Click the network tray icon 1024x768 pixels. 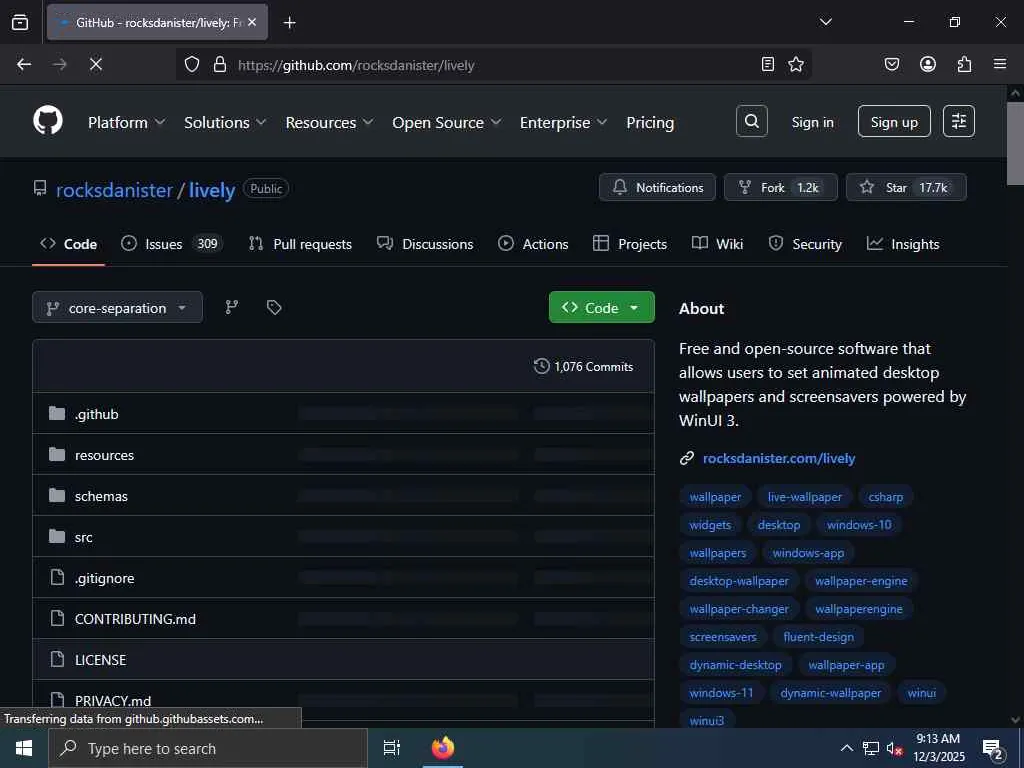pos(871,748)
